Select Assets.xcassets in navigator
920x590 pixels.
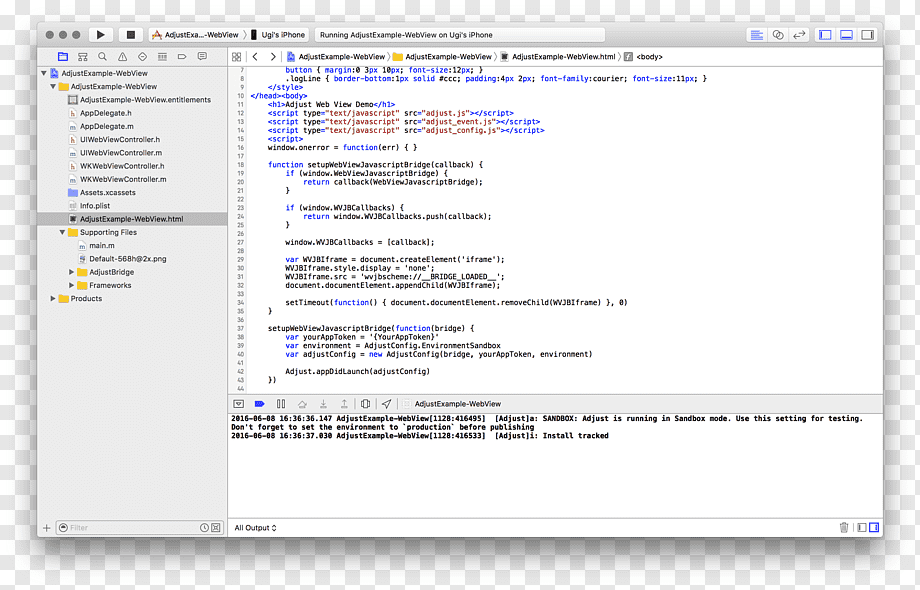(107, 193)
